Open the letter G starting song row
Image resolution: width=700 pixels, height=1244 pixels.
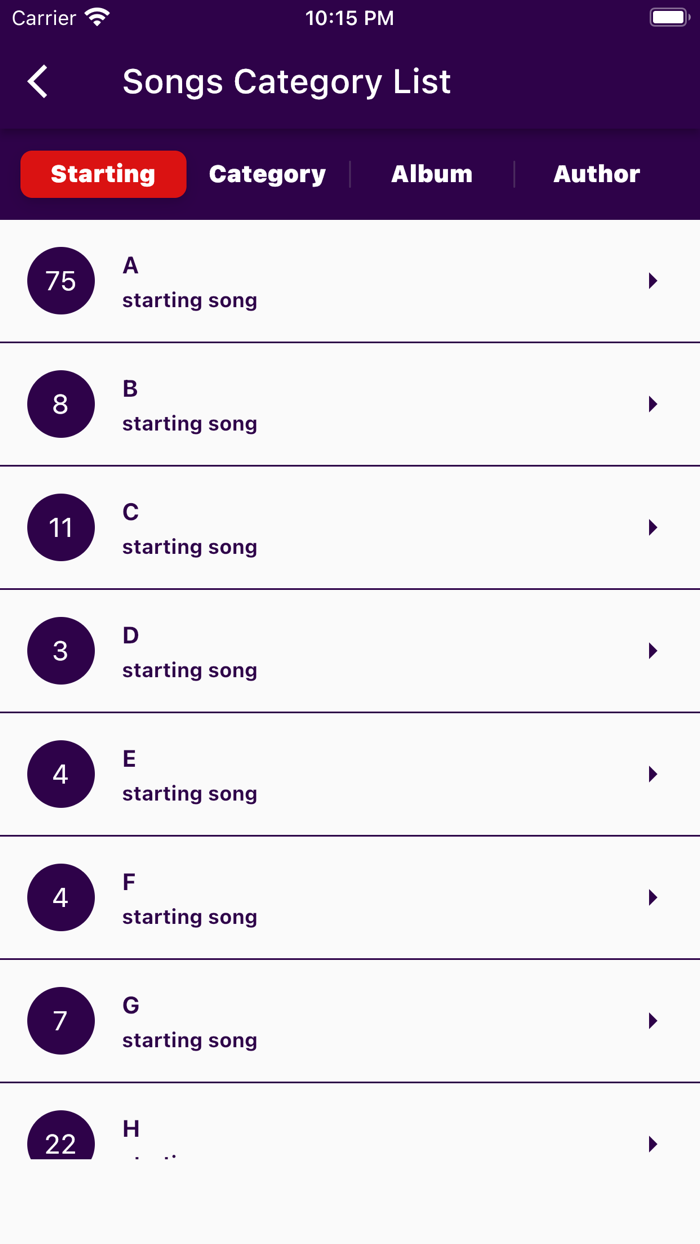(350, 1021)
